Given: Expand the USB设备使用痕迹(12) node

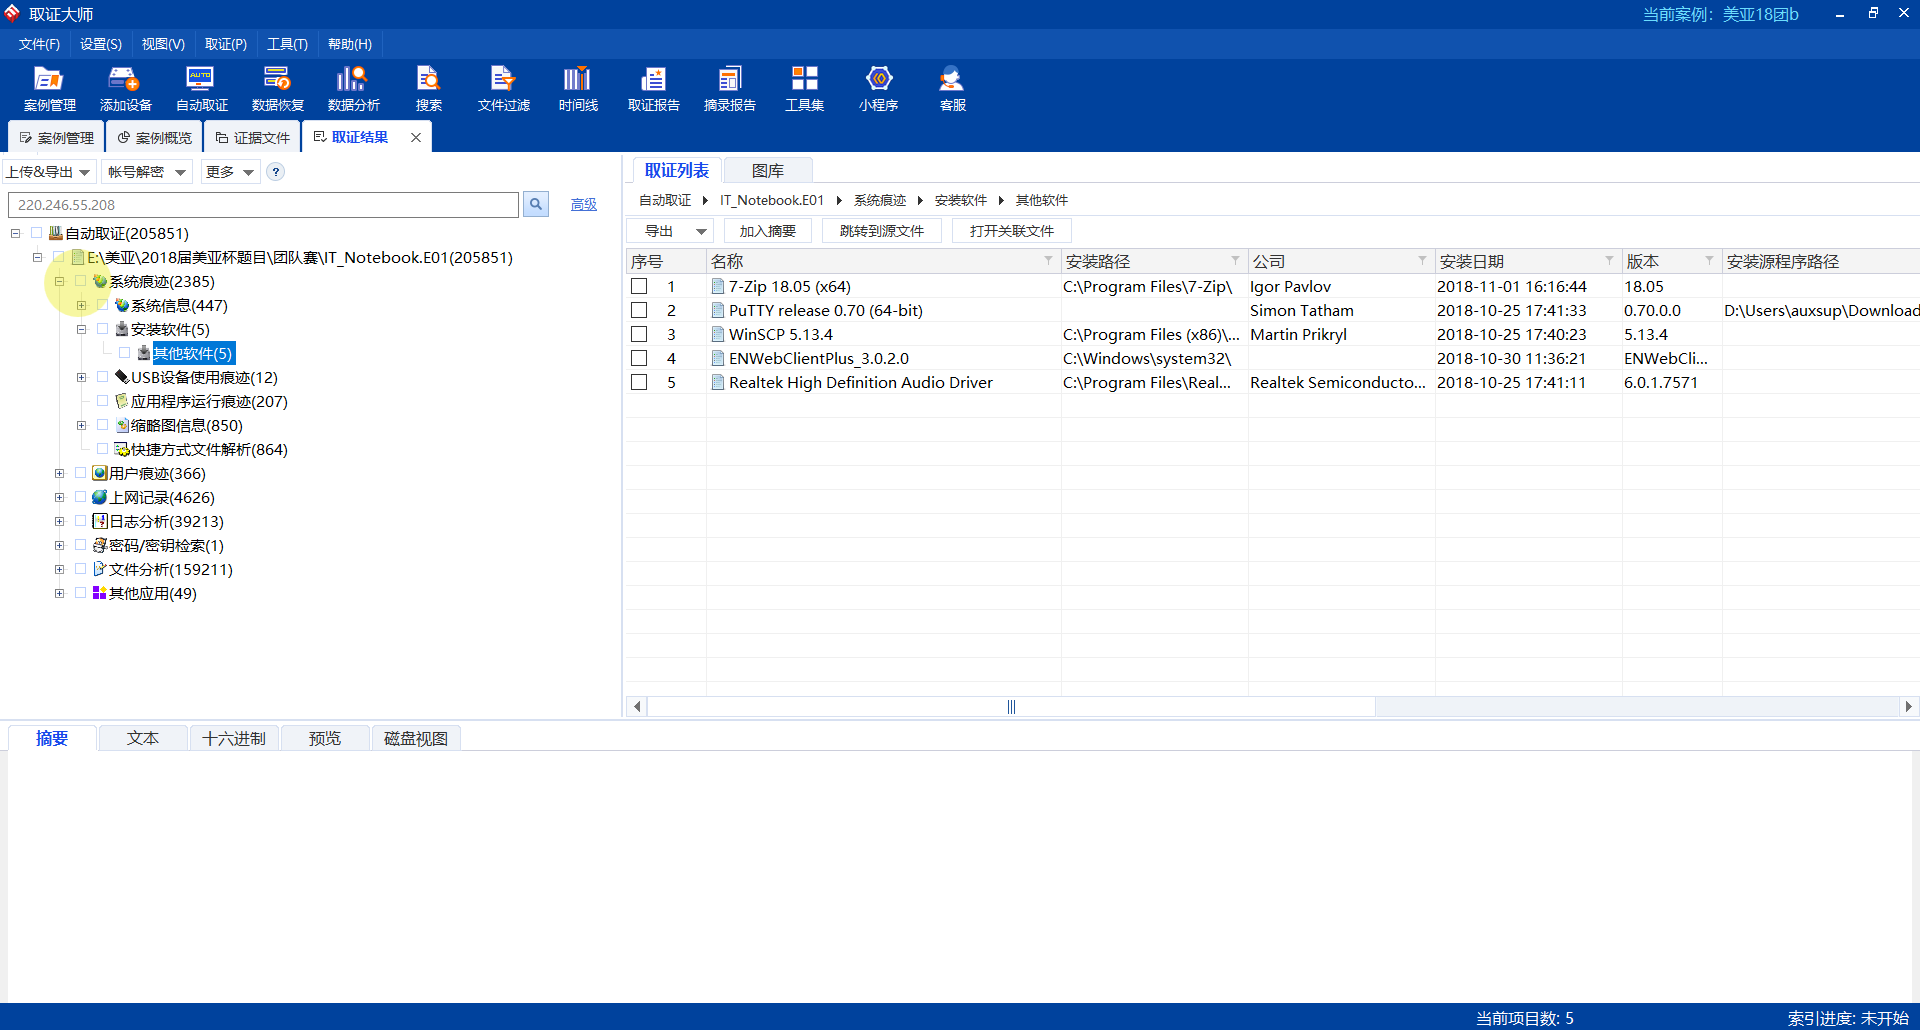Looking at the screenshot, I should [81, 377].
